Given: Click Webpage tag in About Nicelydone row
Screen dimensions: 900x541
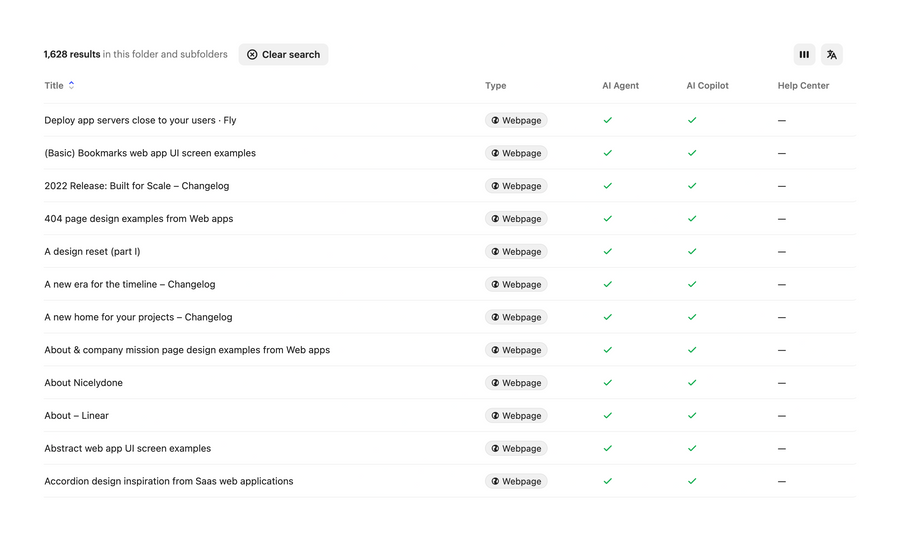Looking at the screenshot, I should pos(516,382).
